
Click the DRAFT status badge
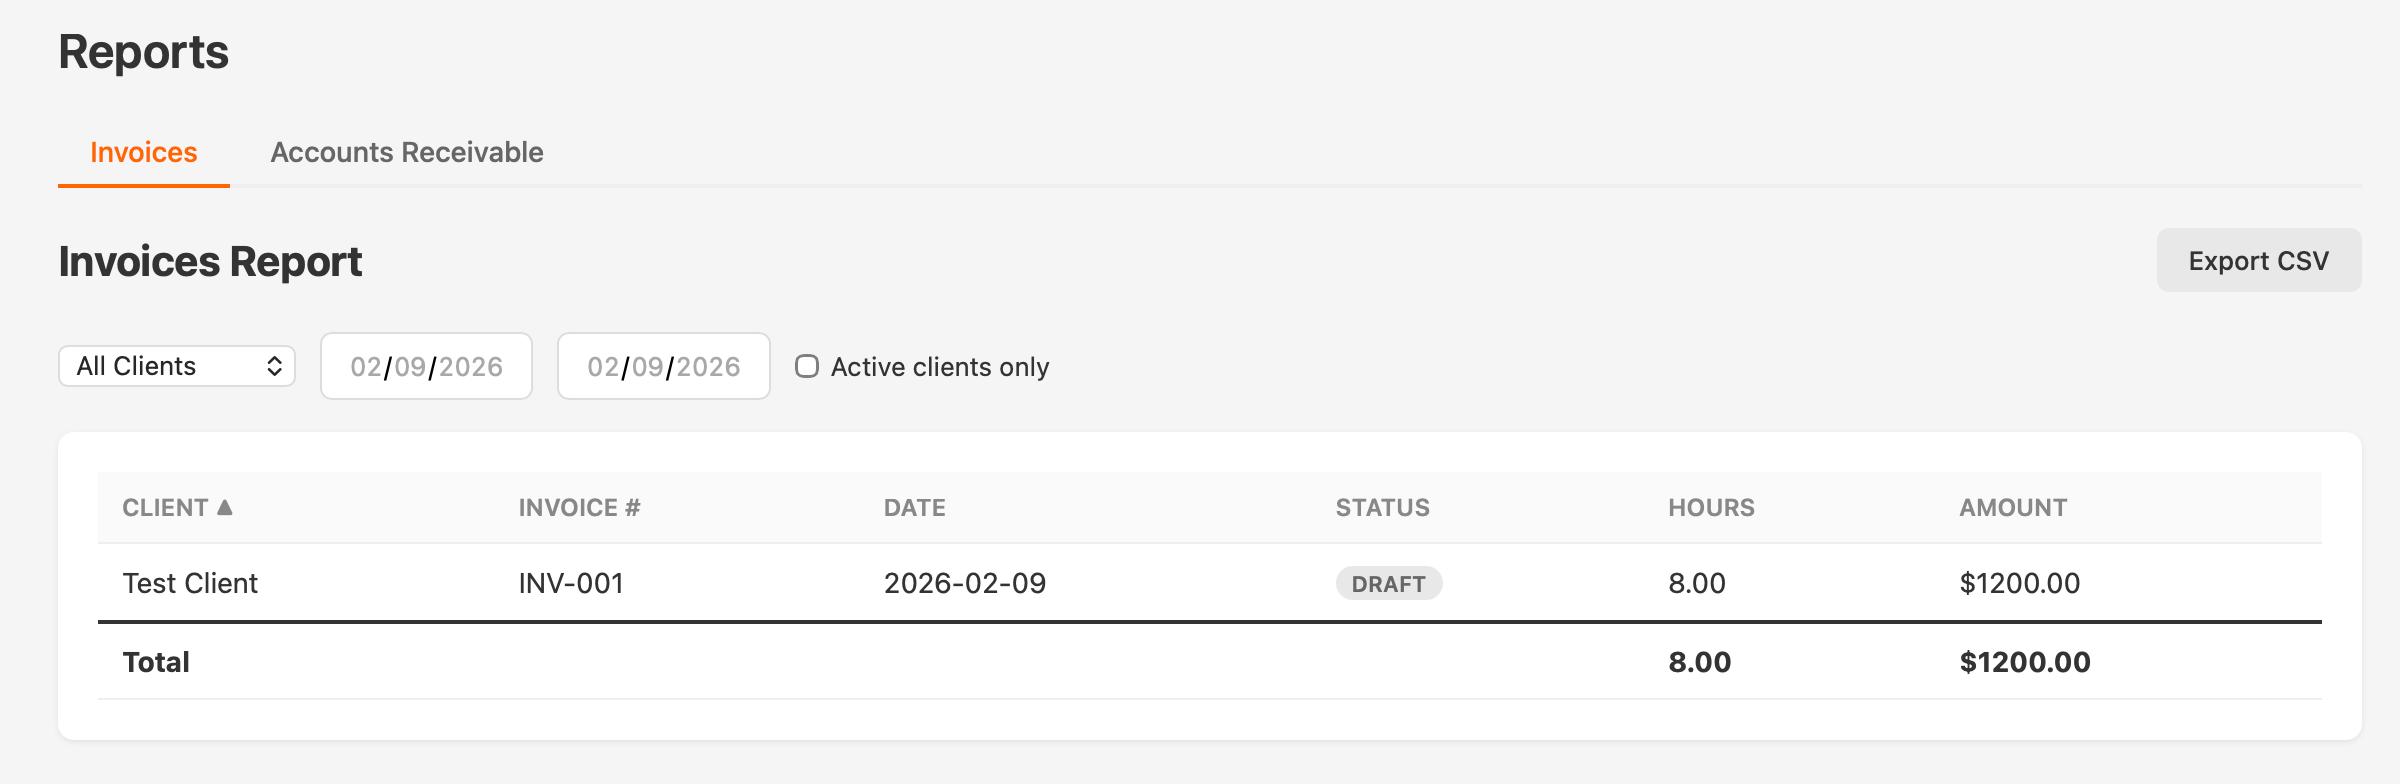point(1389,583)
